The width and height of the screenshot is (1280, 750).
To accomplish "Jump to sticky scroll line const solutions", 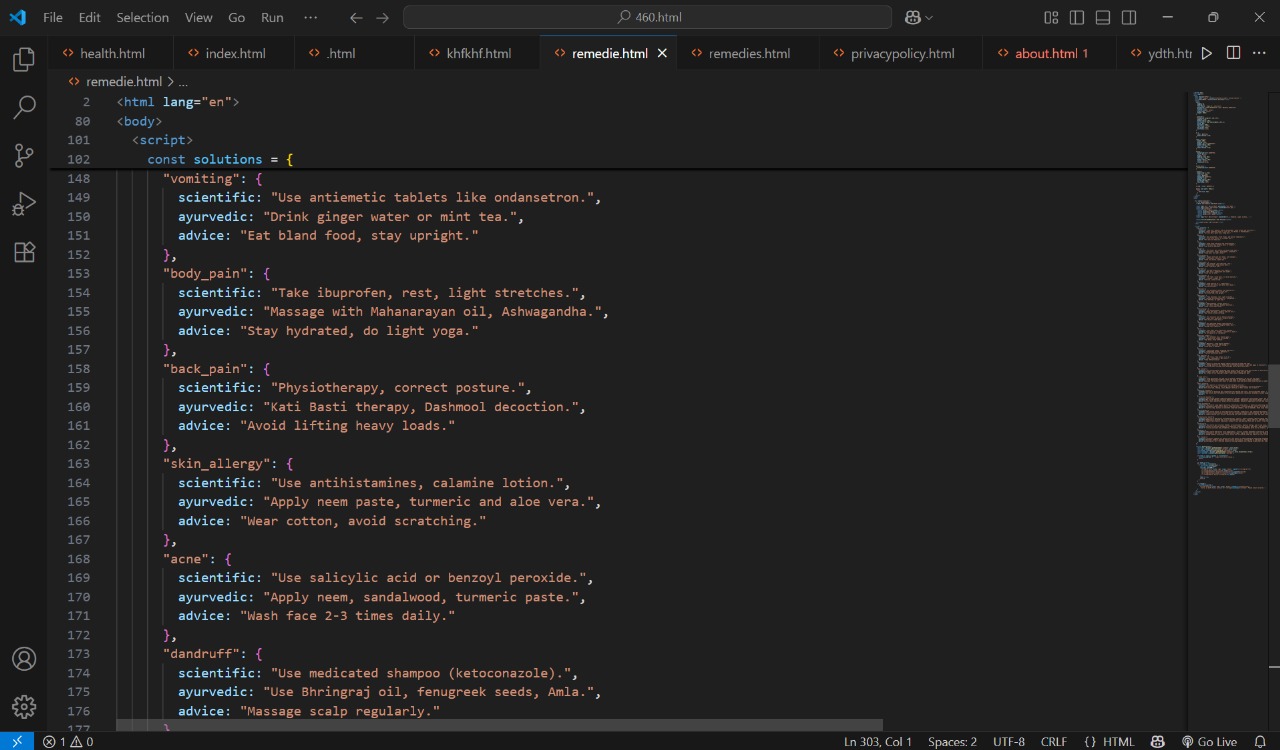I will [x=220, y=159].
